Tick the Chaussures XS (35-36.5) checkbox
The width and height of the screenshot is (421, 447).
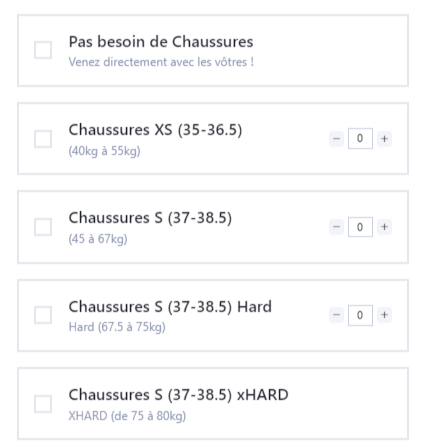tap(43, 139)
